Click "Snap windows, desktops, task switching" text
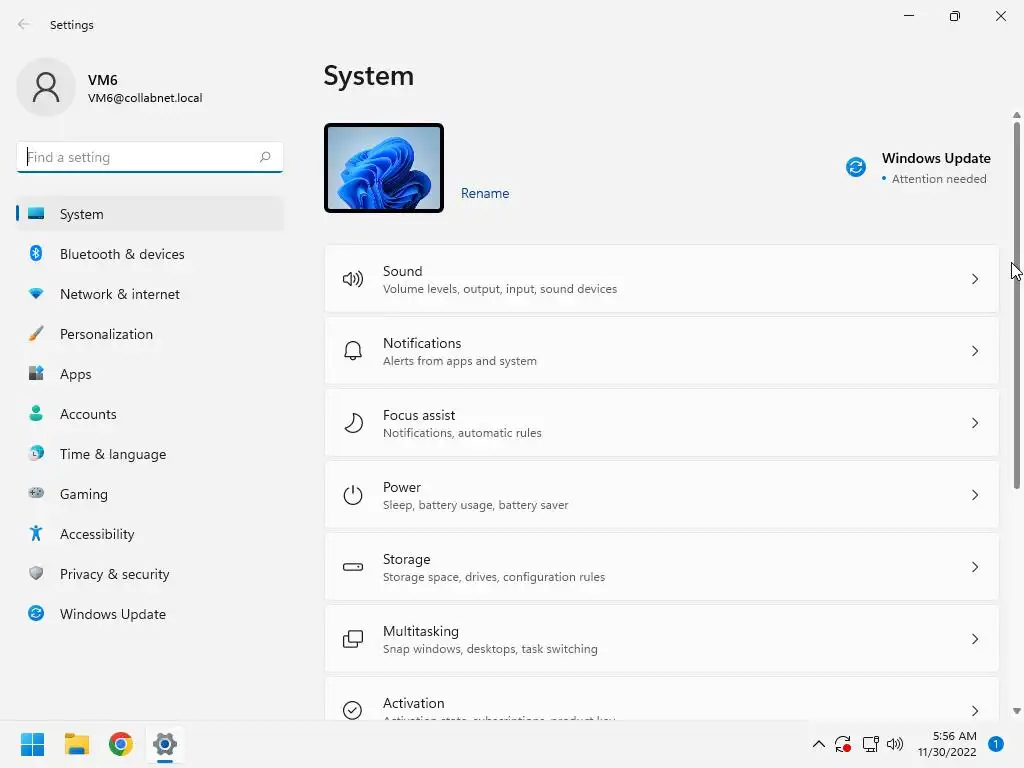The width and height of the screenshot is (1024, 768). (490, 648)
